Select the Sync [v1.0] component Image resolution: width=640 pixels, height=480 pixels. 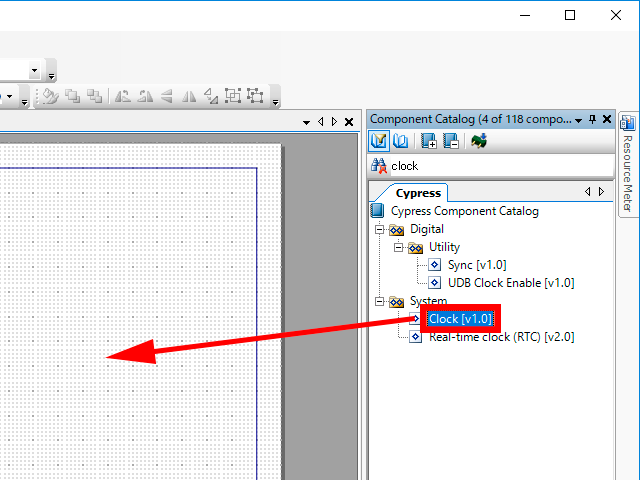coord(477,265)
